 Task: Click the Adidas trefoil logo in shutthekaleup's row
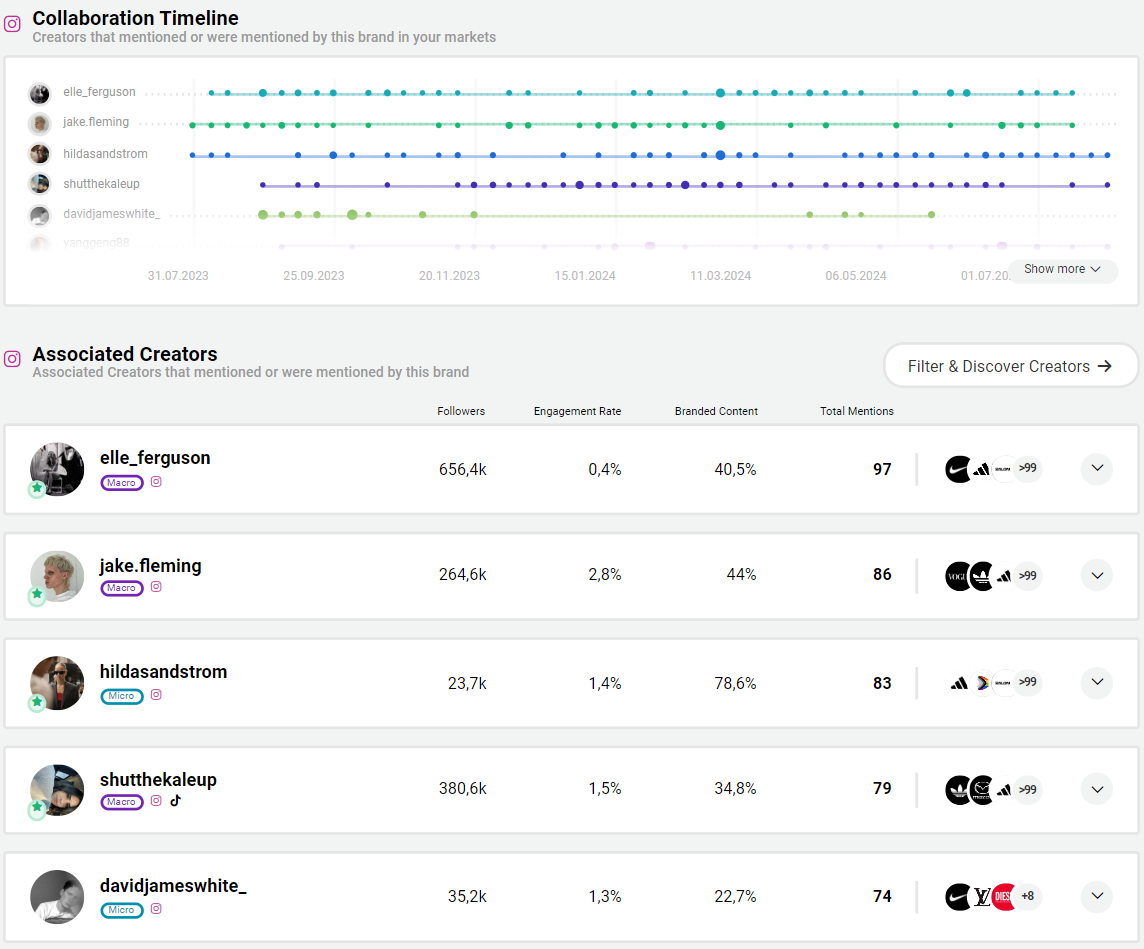click(958, 790)
